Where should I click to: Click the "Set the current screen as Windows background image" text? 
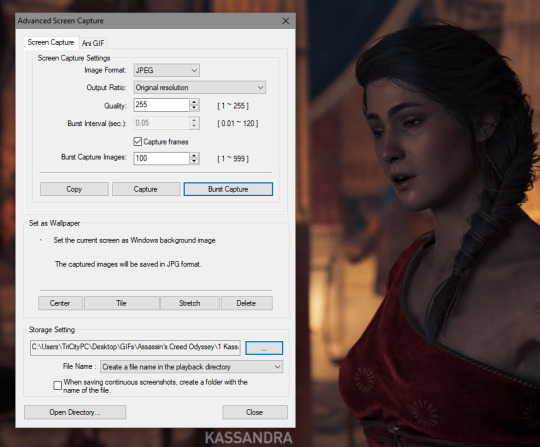pyautogui.click(x=134, y=240)
